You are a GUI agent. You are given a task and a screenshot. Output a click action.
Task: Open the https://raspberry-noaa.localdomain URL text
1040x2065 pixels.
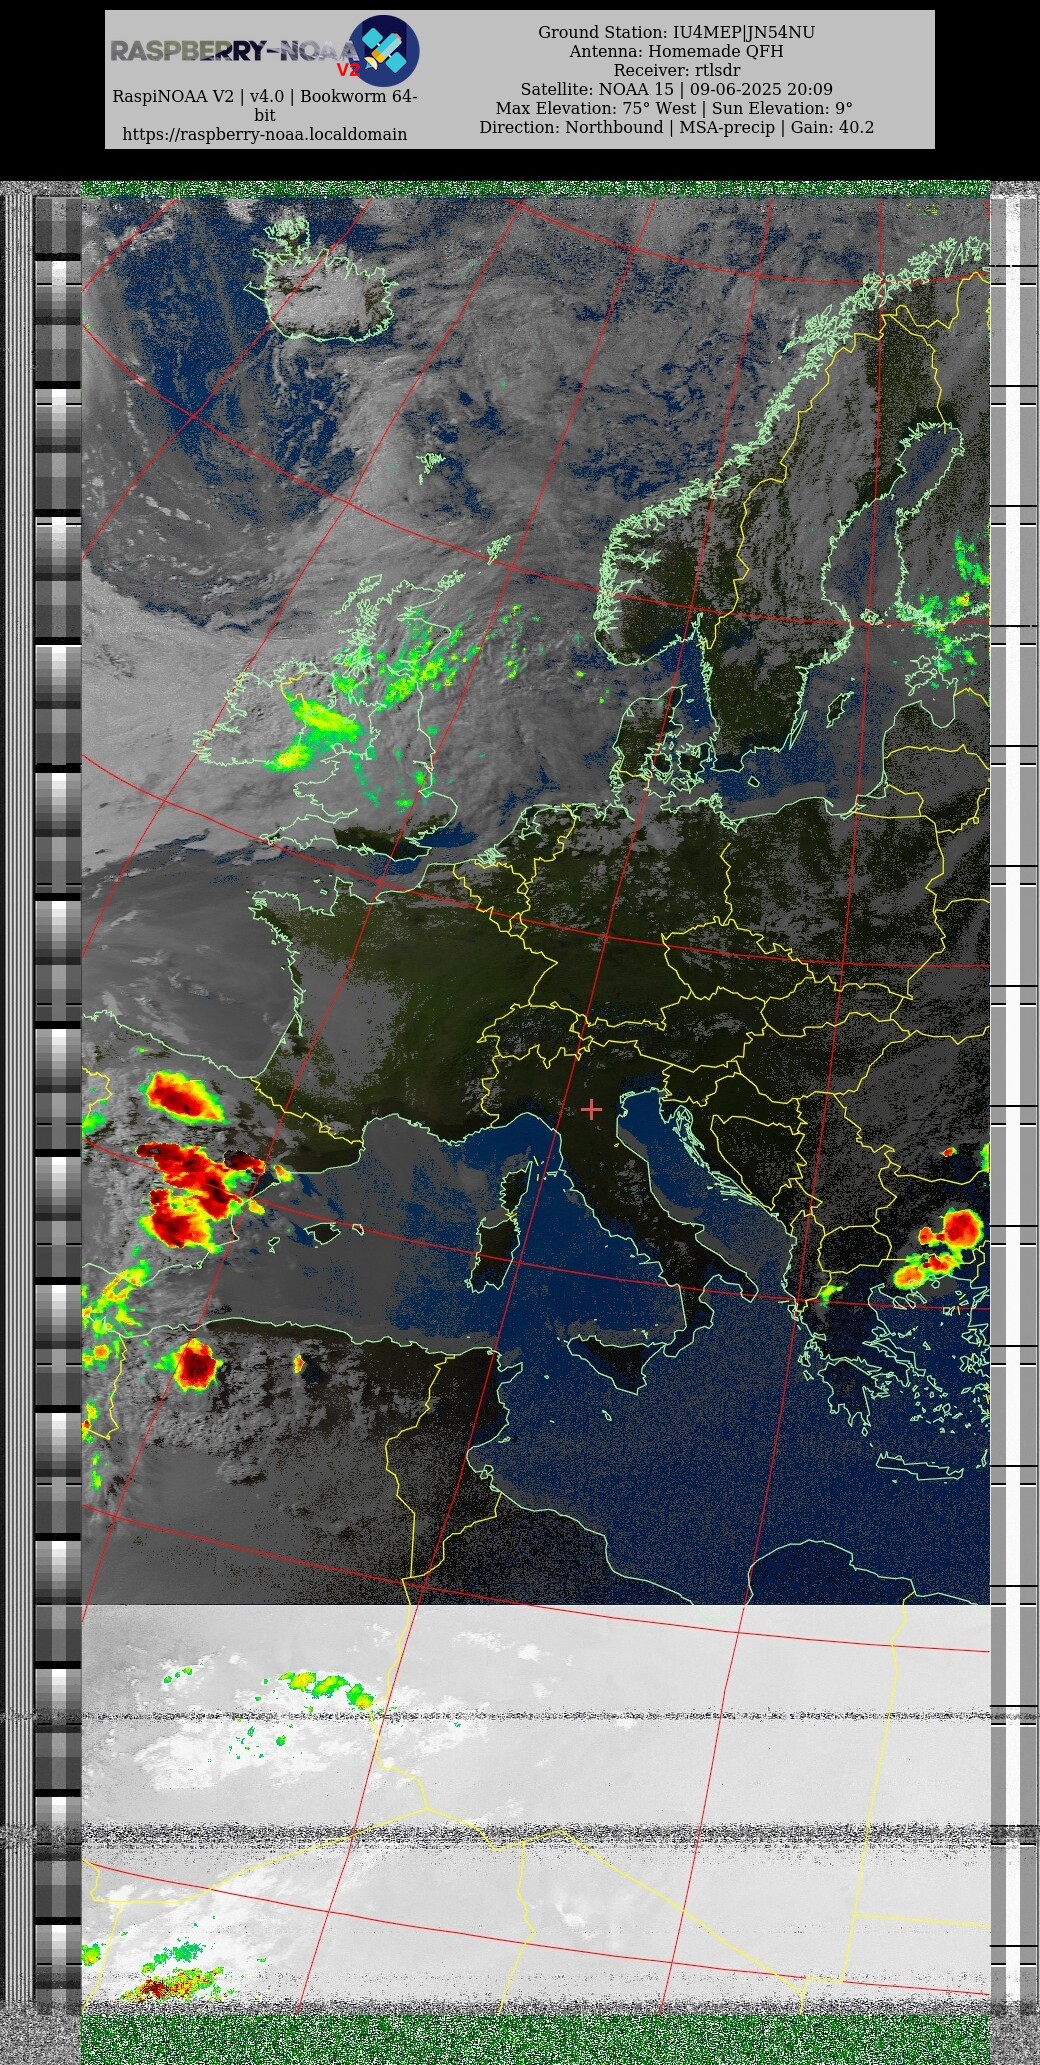tap(265, 134)
